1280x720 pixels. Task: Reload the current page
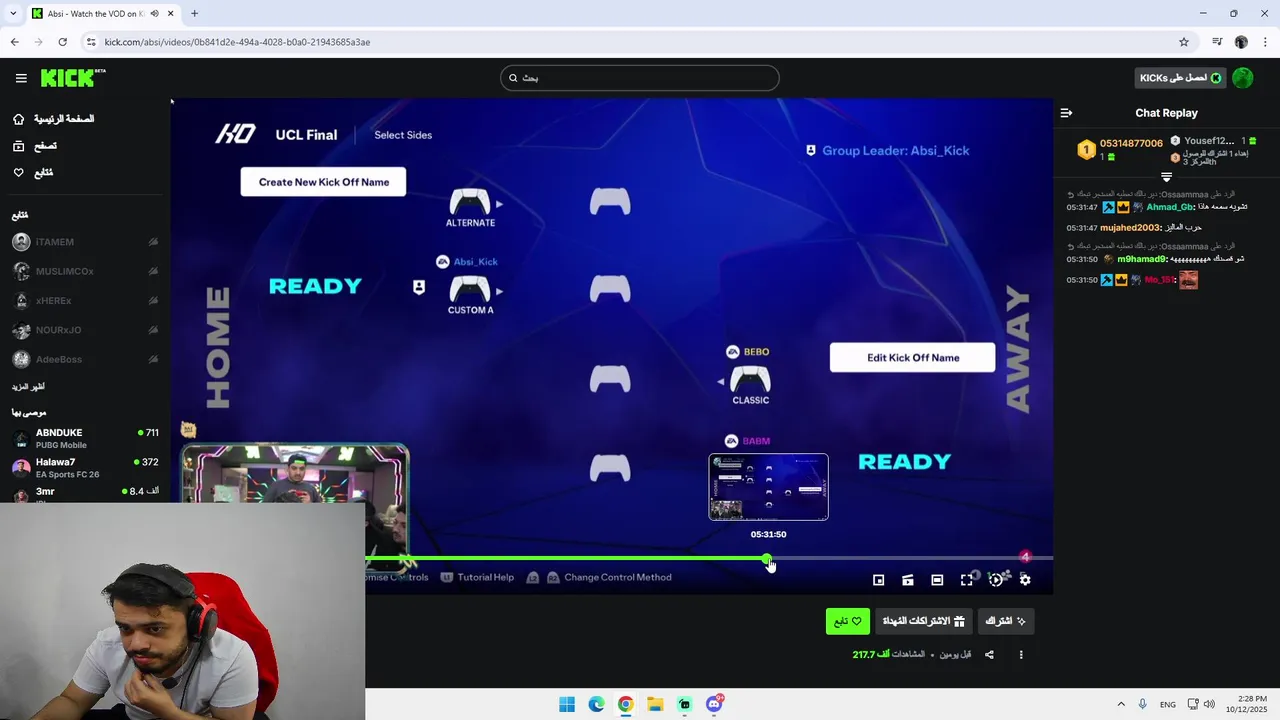point(62,42)
